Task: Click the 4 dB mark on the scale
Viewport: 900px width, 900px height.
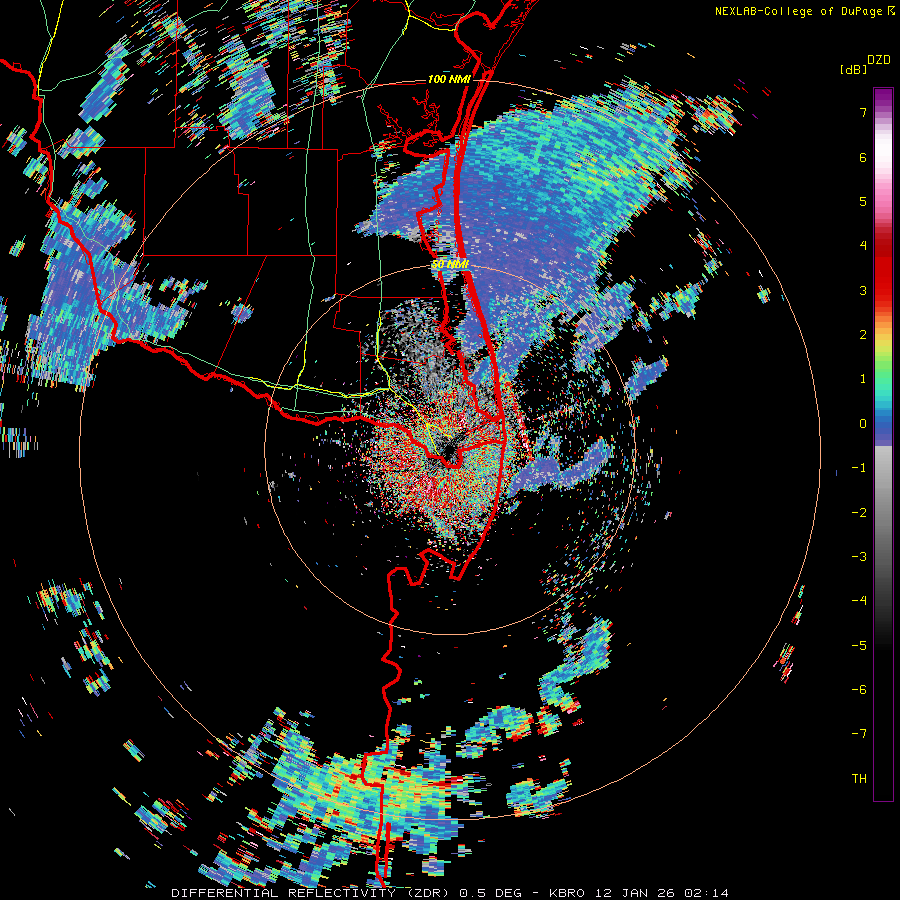Action: [x=863, y=246]
